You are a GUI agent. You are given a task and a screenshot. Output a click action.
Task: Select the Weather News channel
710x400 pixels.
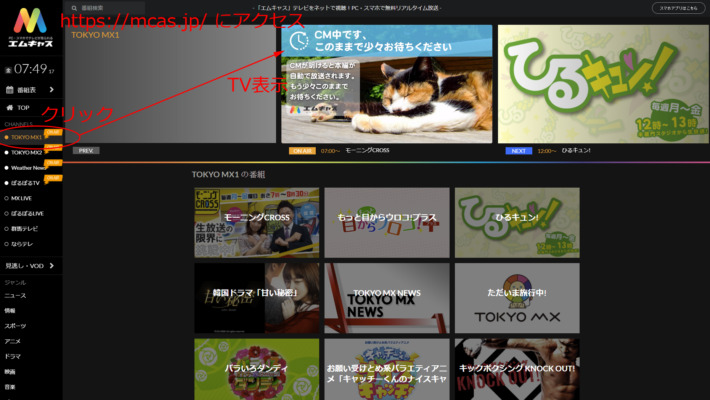click(29, 168)
